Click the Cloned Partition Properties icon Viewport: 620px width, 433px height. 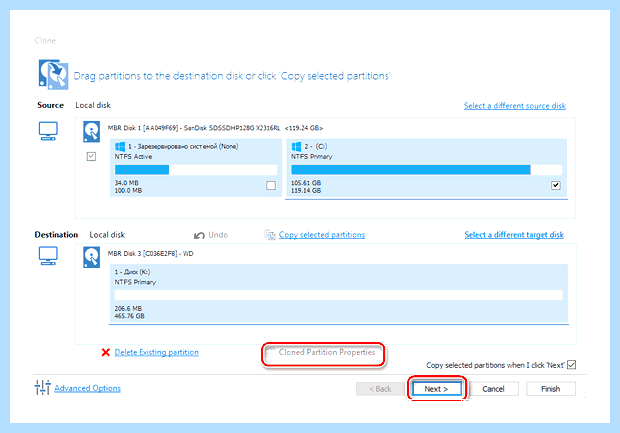(x=270, y=352)
